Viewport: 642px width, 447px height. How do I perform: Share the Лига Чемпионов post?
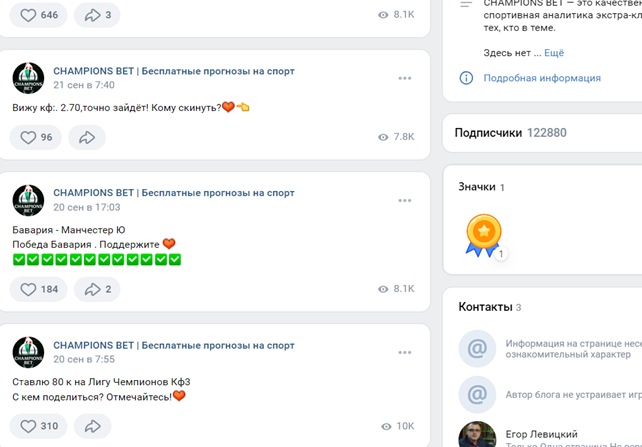(x=92, y=426)
